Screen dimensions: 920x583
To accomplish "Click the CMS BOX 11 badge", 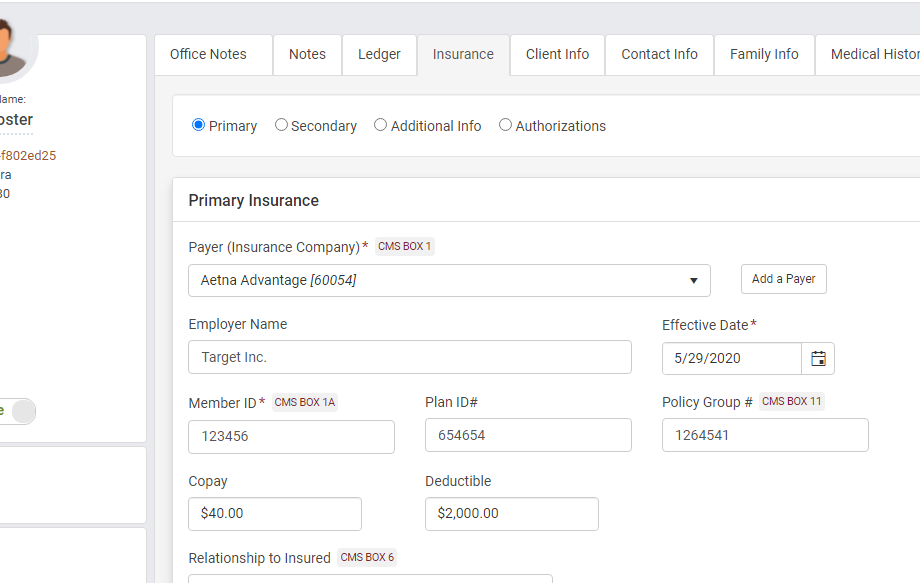I will 792,401.
